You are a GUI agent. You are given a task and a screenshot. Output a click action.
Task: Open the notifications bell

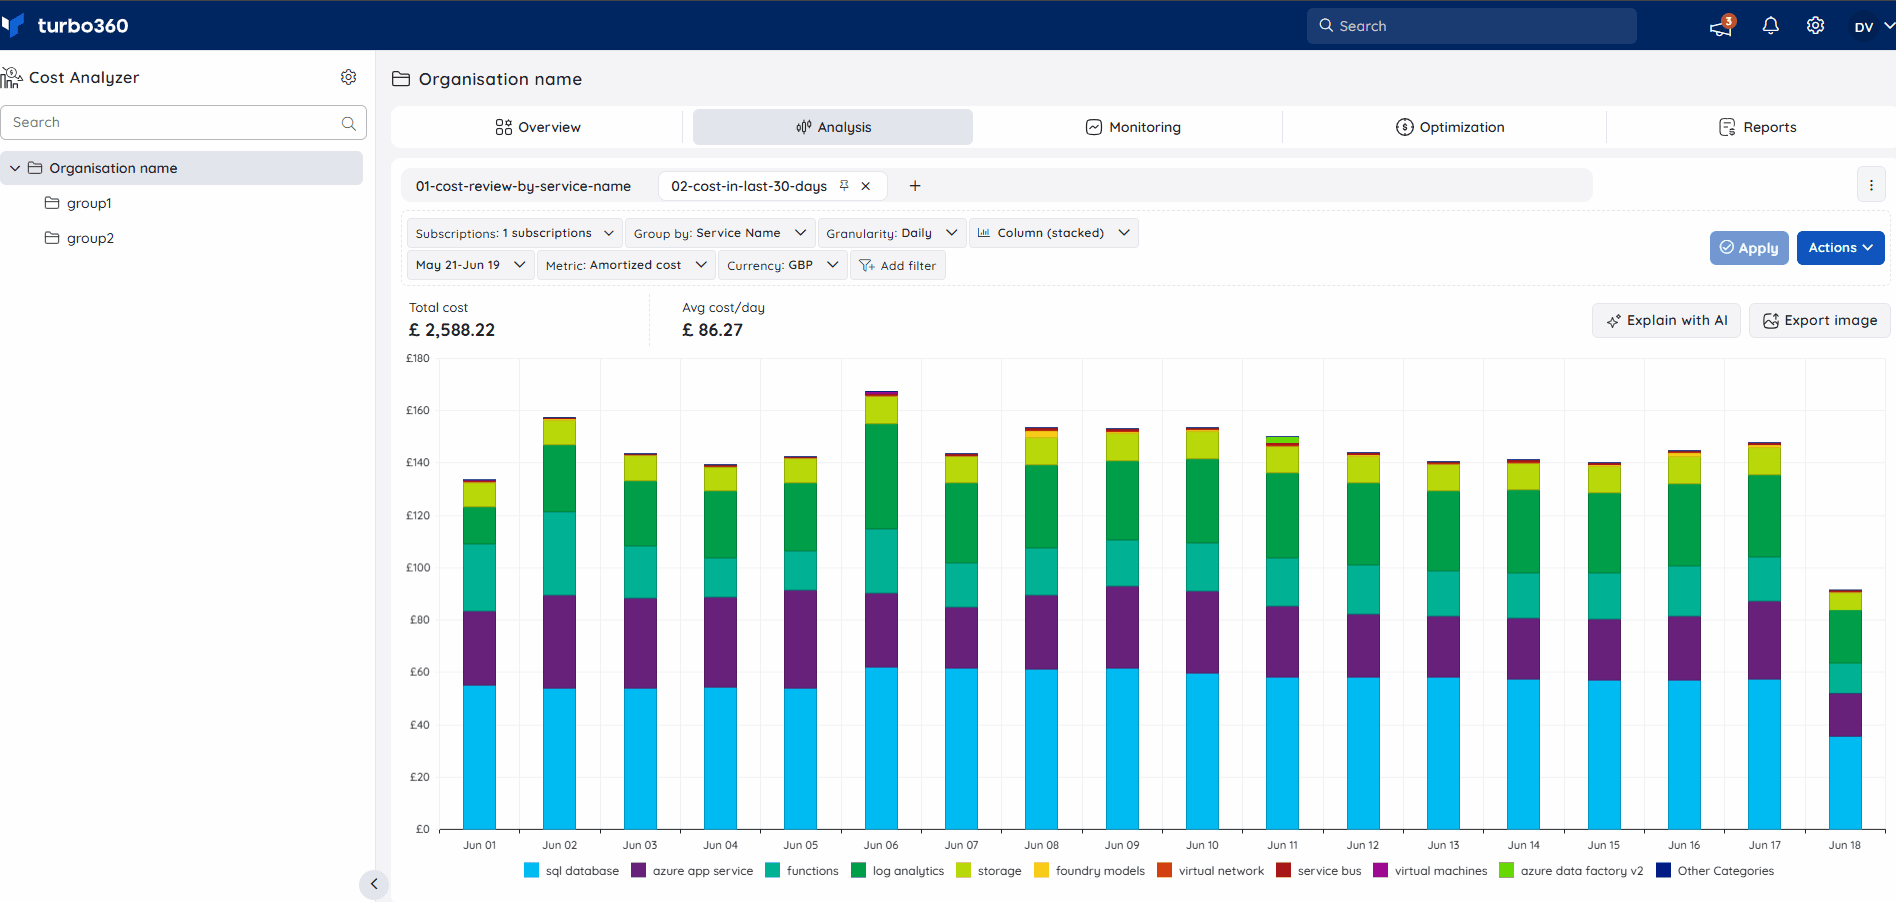(x=1771, y=26)
